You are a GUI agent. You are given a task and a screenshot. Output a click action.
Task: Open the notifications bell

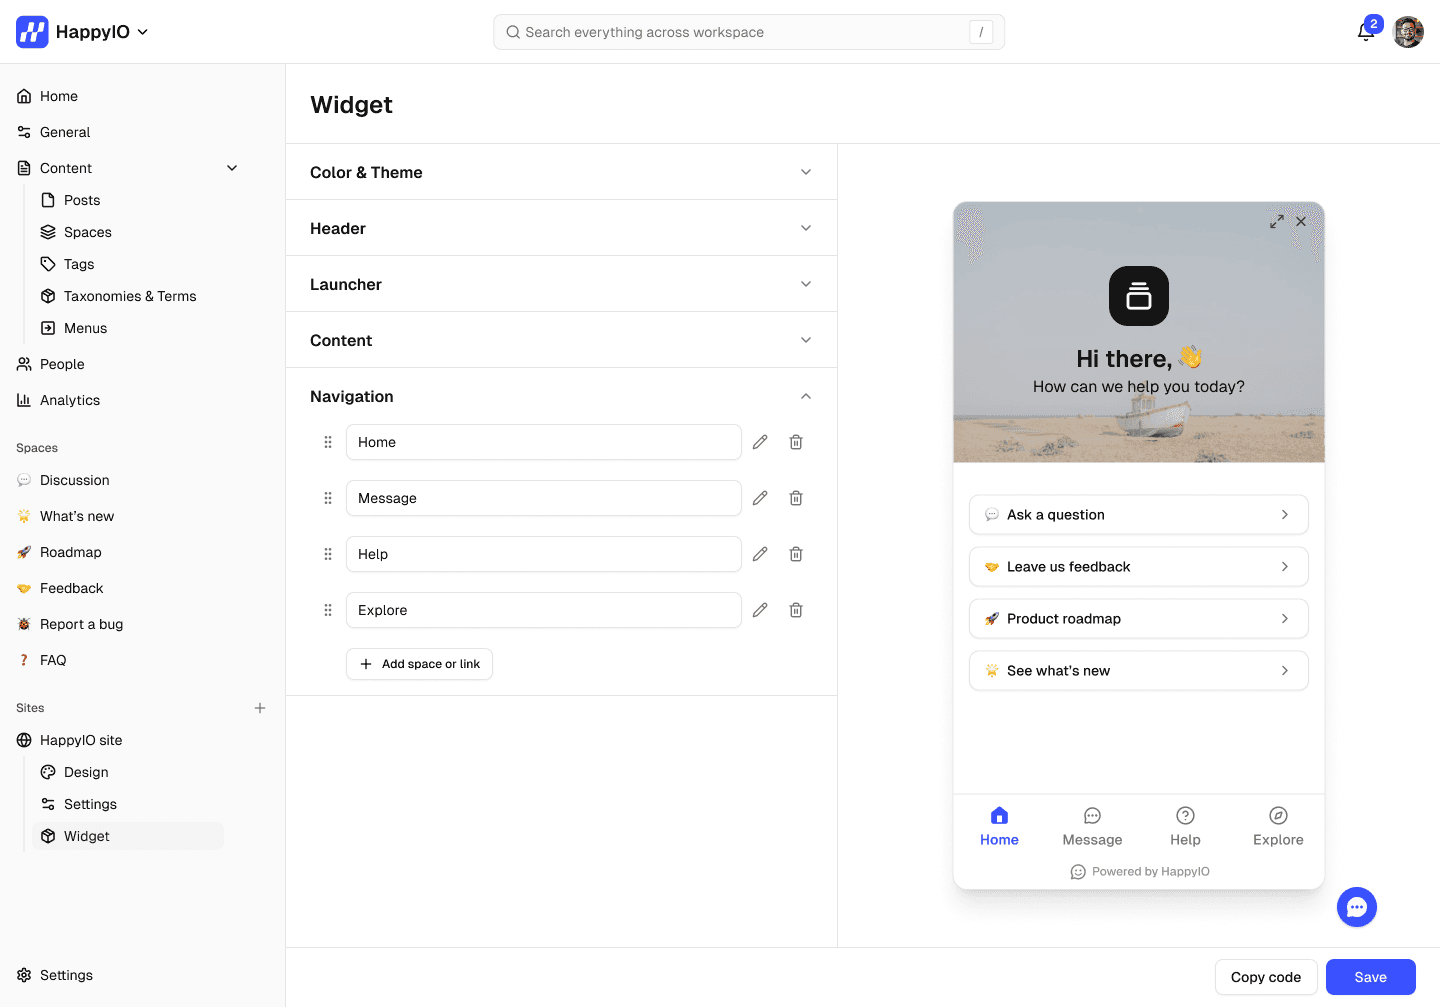coord(1366,32)
